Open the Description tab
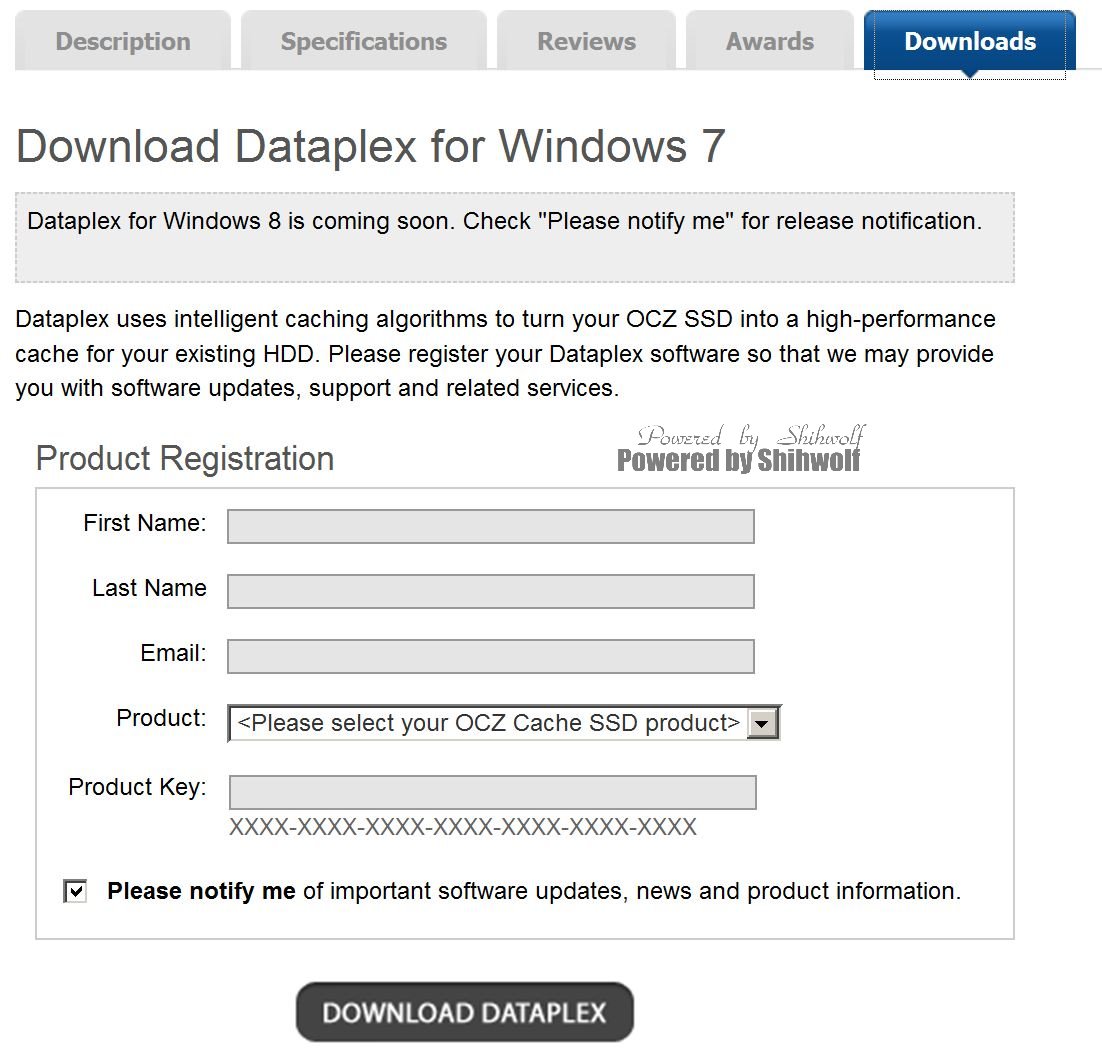The width and height of the screenshot is (1102, 1054). [123, 41]
